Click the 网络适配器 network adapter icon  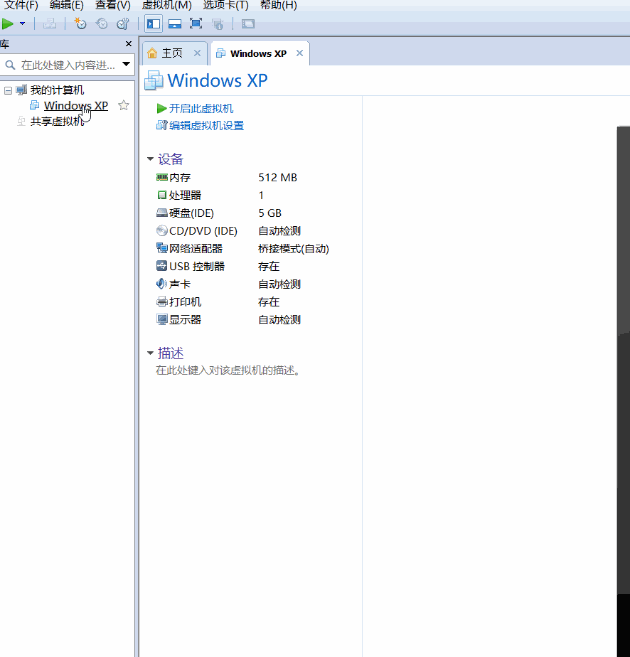coord(162,248)
